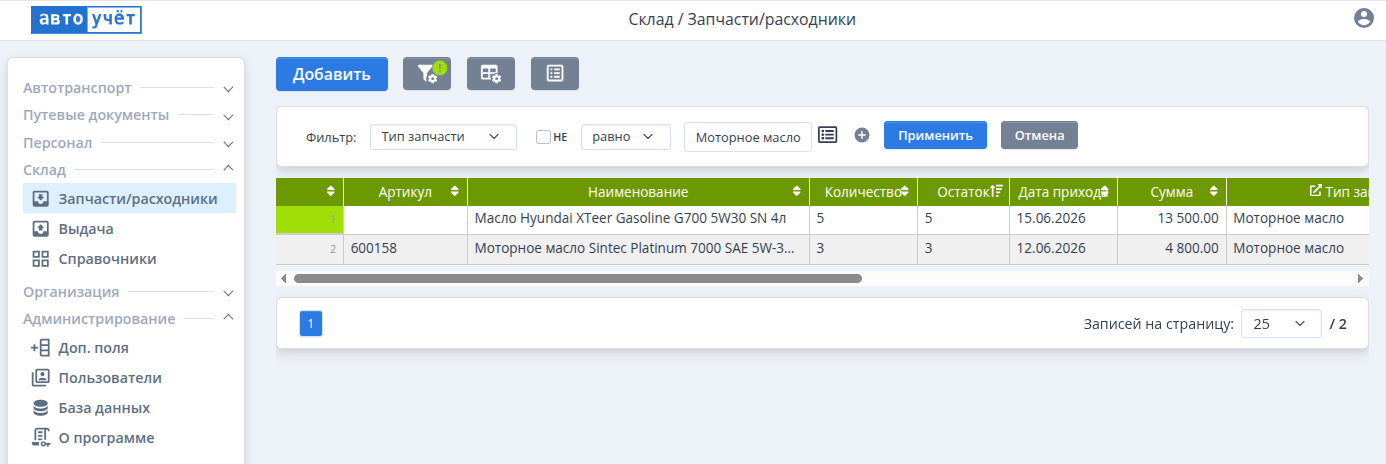Click the Моторное масло filter value field
Screen dimensions: 1386x464
pos(748,137)
